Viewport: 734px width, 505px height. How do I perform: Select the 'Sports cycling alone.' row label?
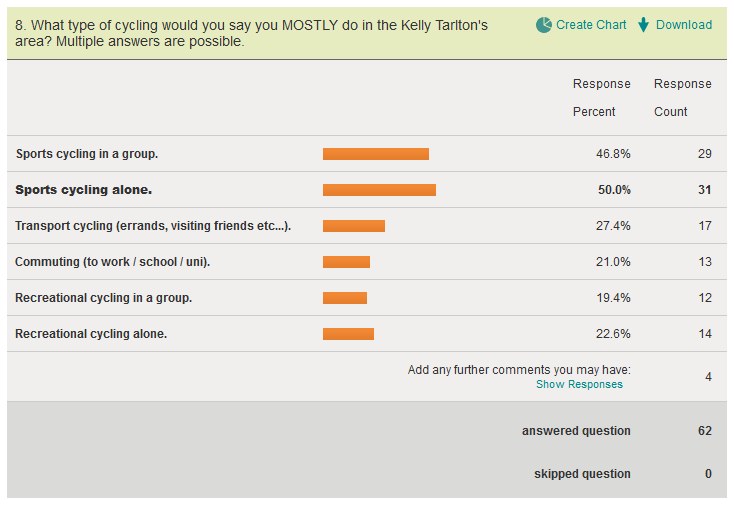click(84, 190)
